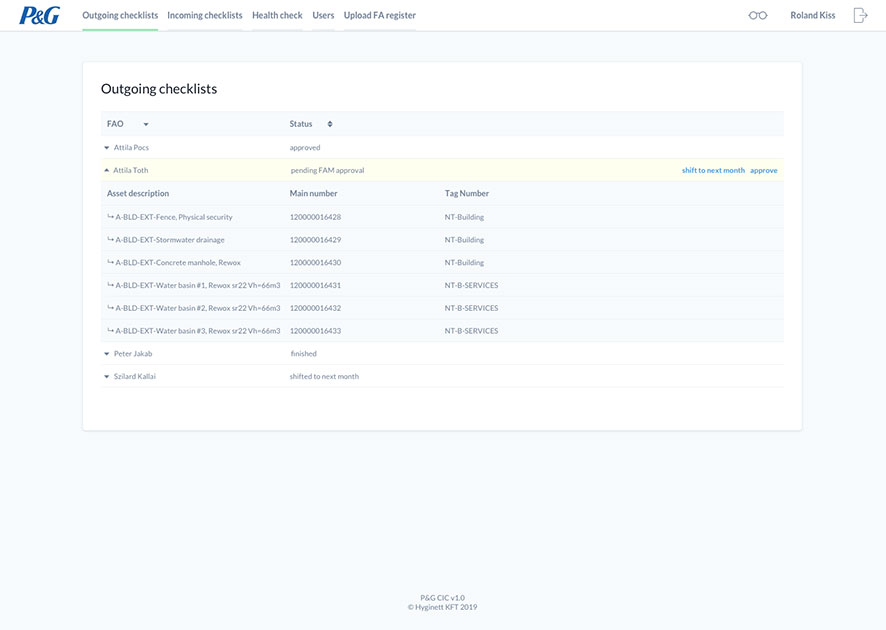The height and width of the screenshot is (630, 886).
Task: Click the P&G logo
Action: click(x=40, y=15)
